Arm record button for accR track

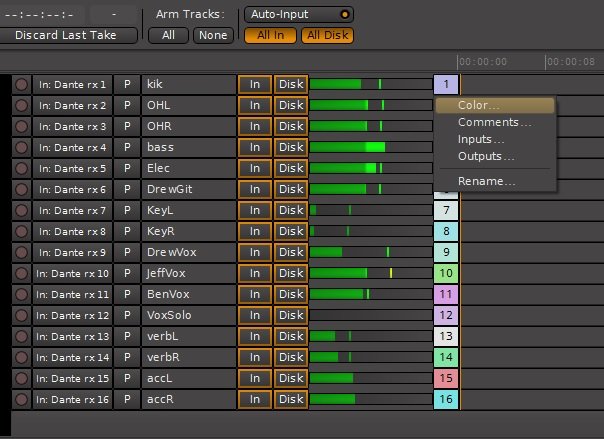coord(21,399)
